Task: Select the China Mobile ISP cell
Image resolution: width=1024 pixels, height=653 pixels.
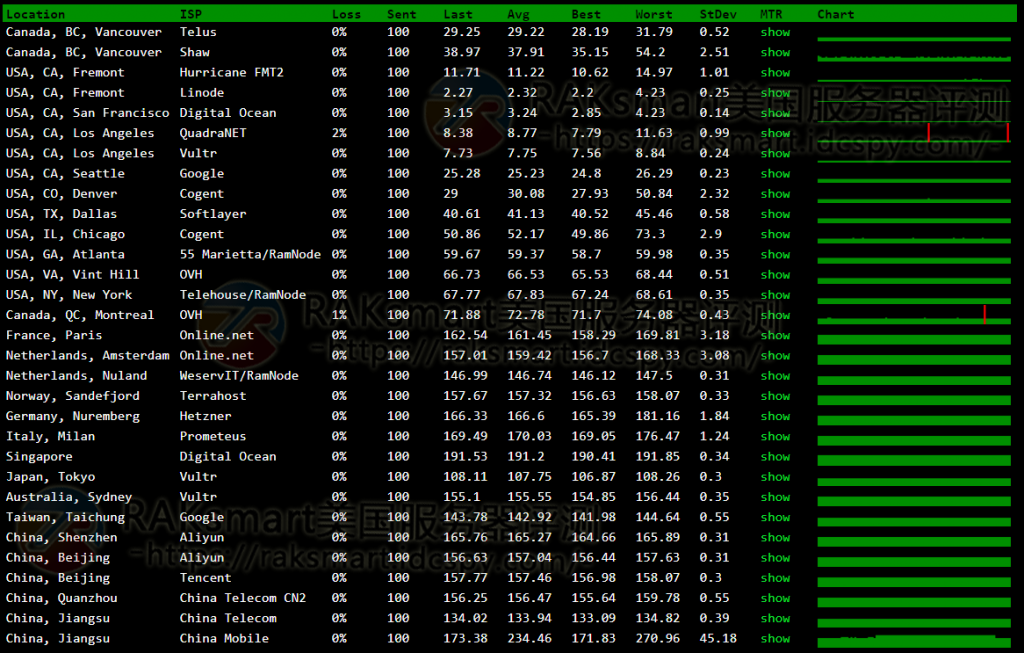Action: pyautogui.click(x=224, y=639)
